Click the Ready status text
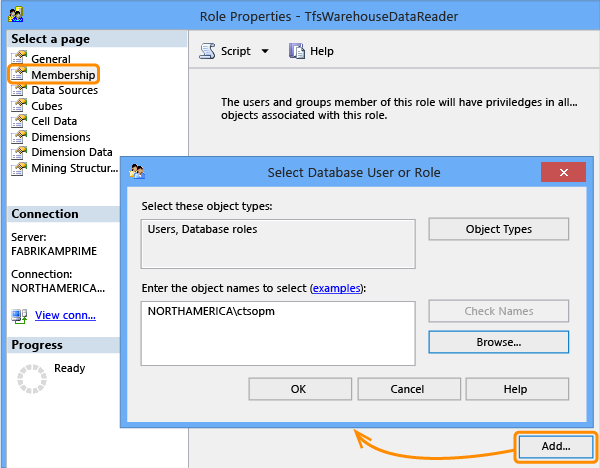The width and height of the screenshot is (600, 468). coord(69,368)
